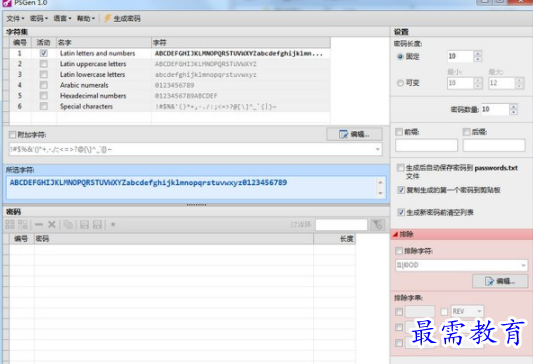Click the first save floppy icon

tap(84, 224)
